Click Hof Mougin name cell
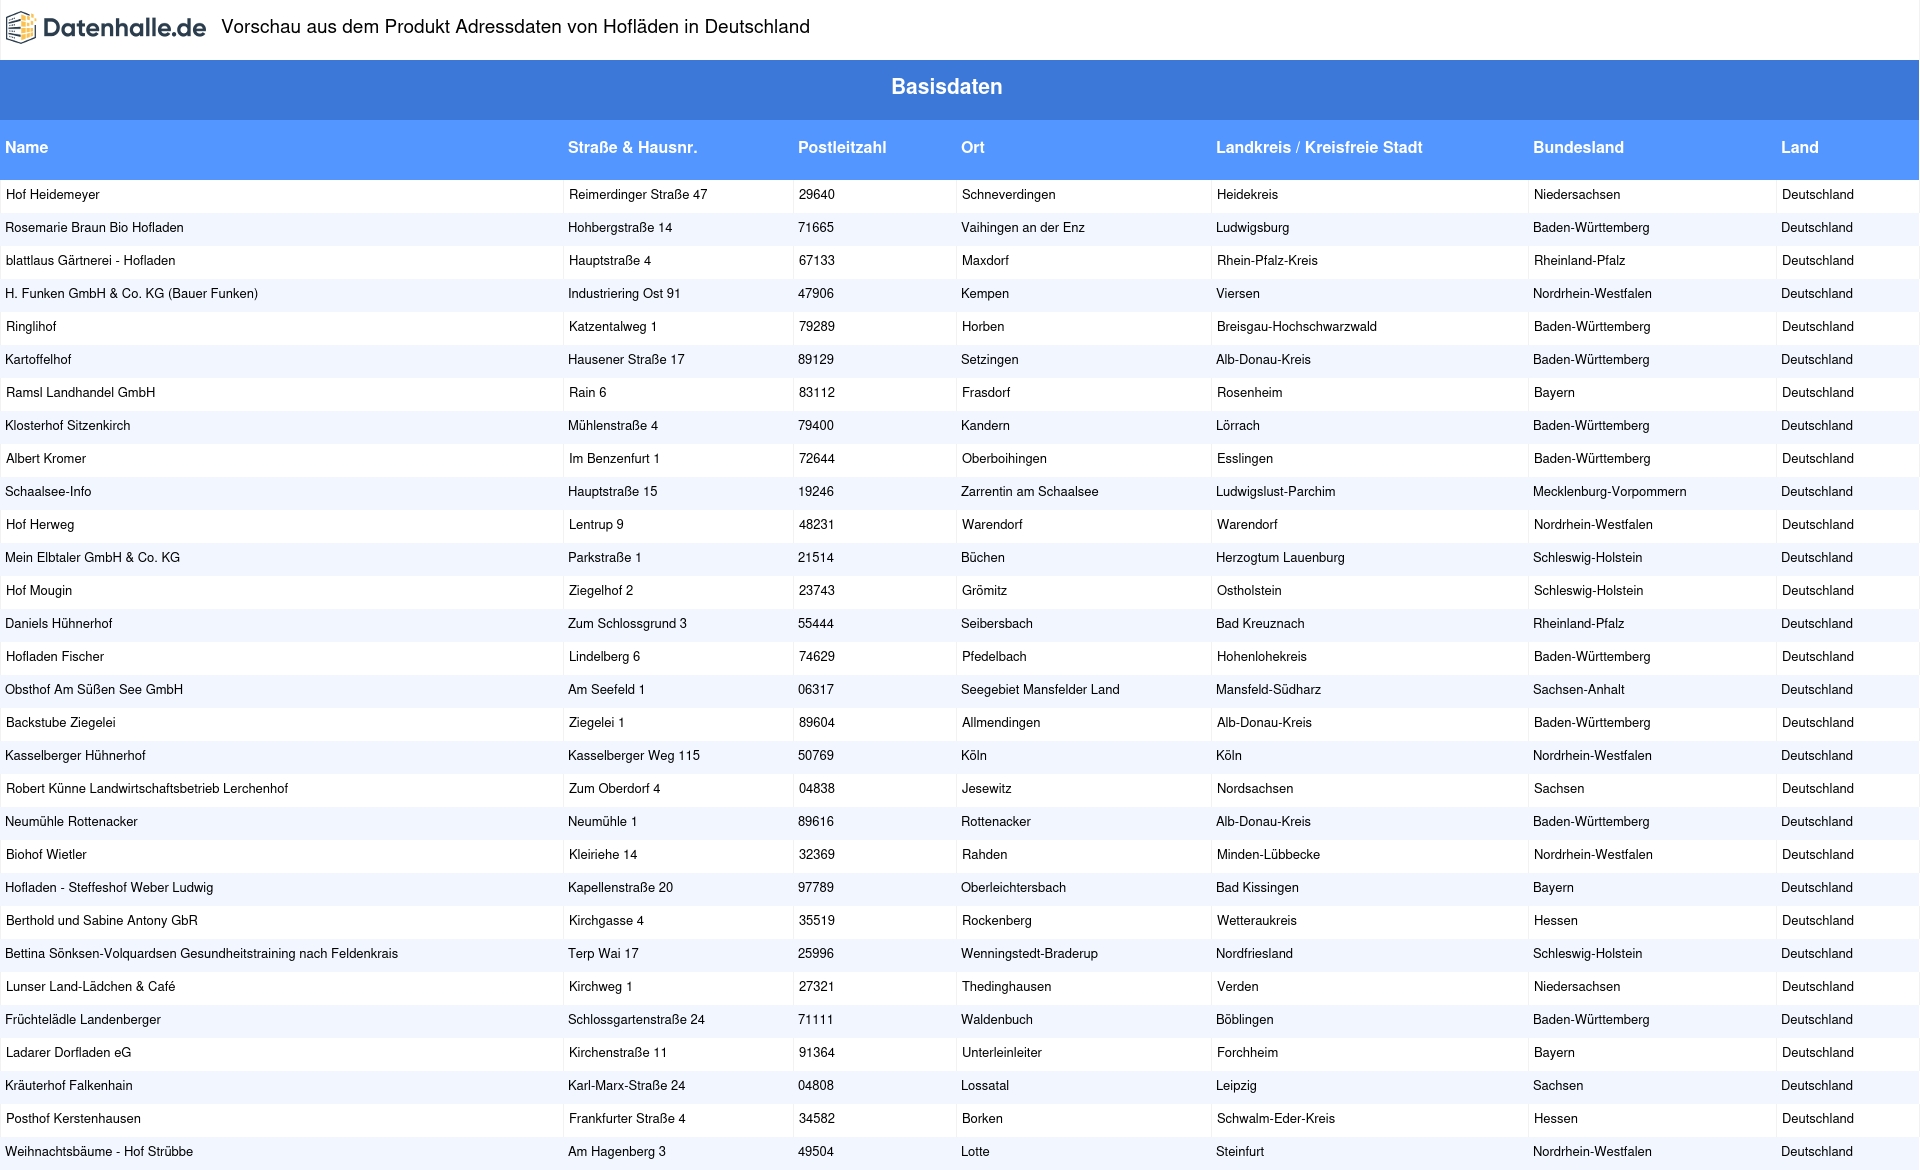Viewport: 1920px width, 1170px height. pos(39,591)
